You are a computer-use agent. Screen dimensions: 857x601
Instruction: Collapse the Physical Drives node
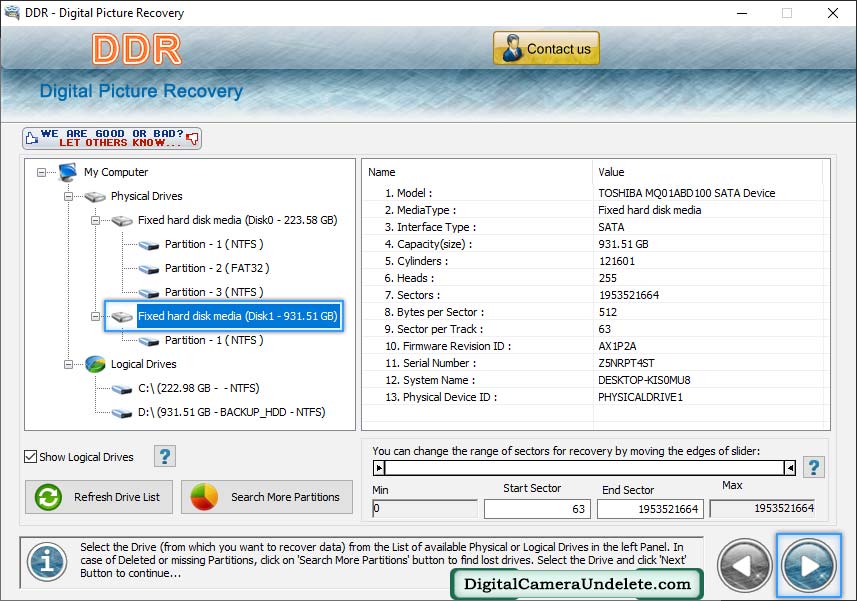pos(69,196)
